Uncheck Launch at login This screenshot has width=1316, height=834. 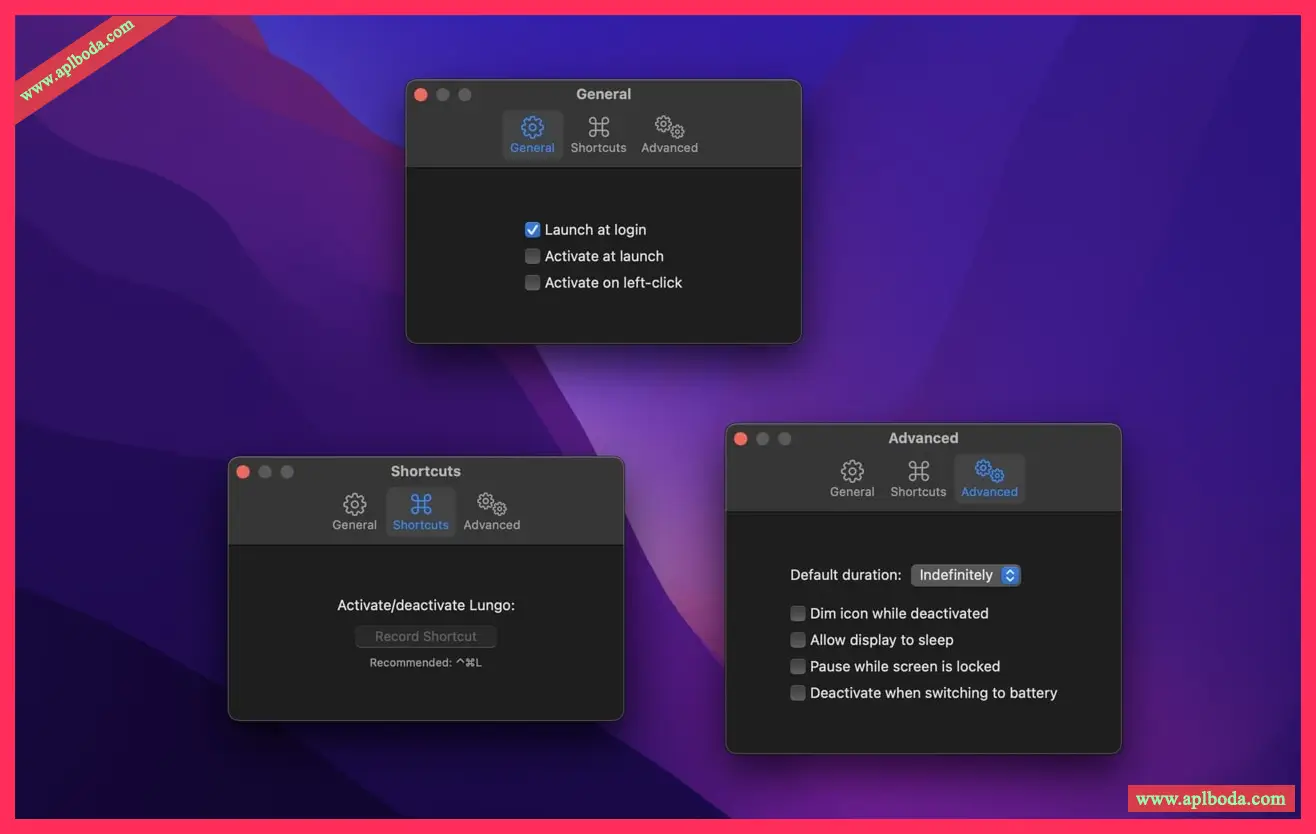tap(533, 230)
